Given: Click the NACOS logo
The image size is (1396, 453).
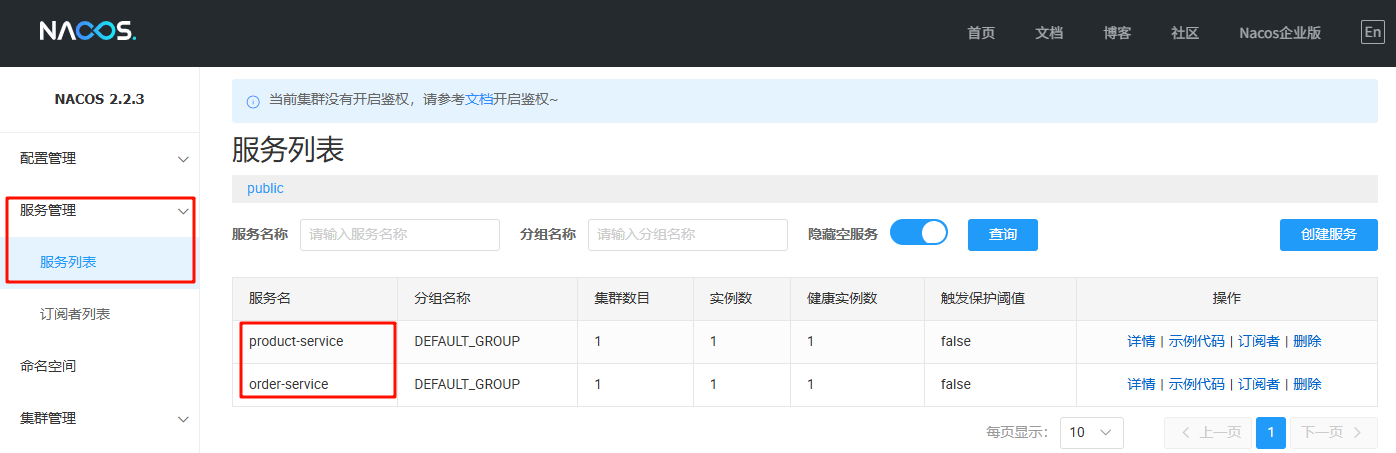Looking at the screenshot, I should (x=88, y=32).
